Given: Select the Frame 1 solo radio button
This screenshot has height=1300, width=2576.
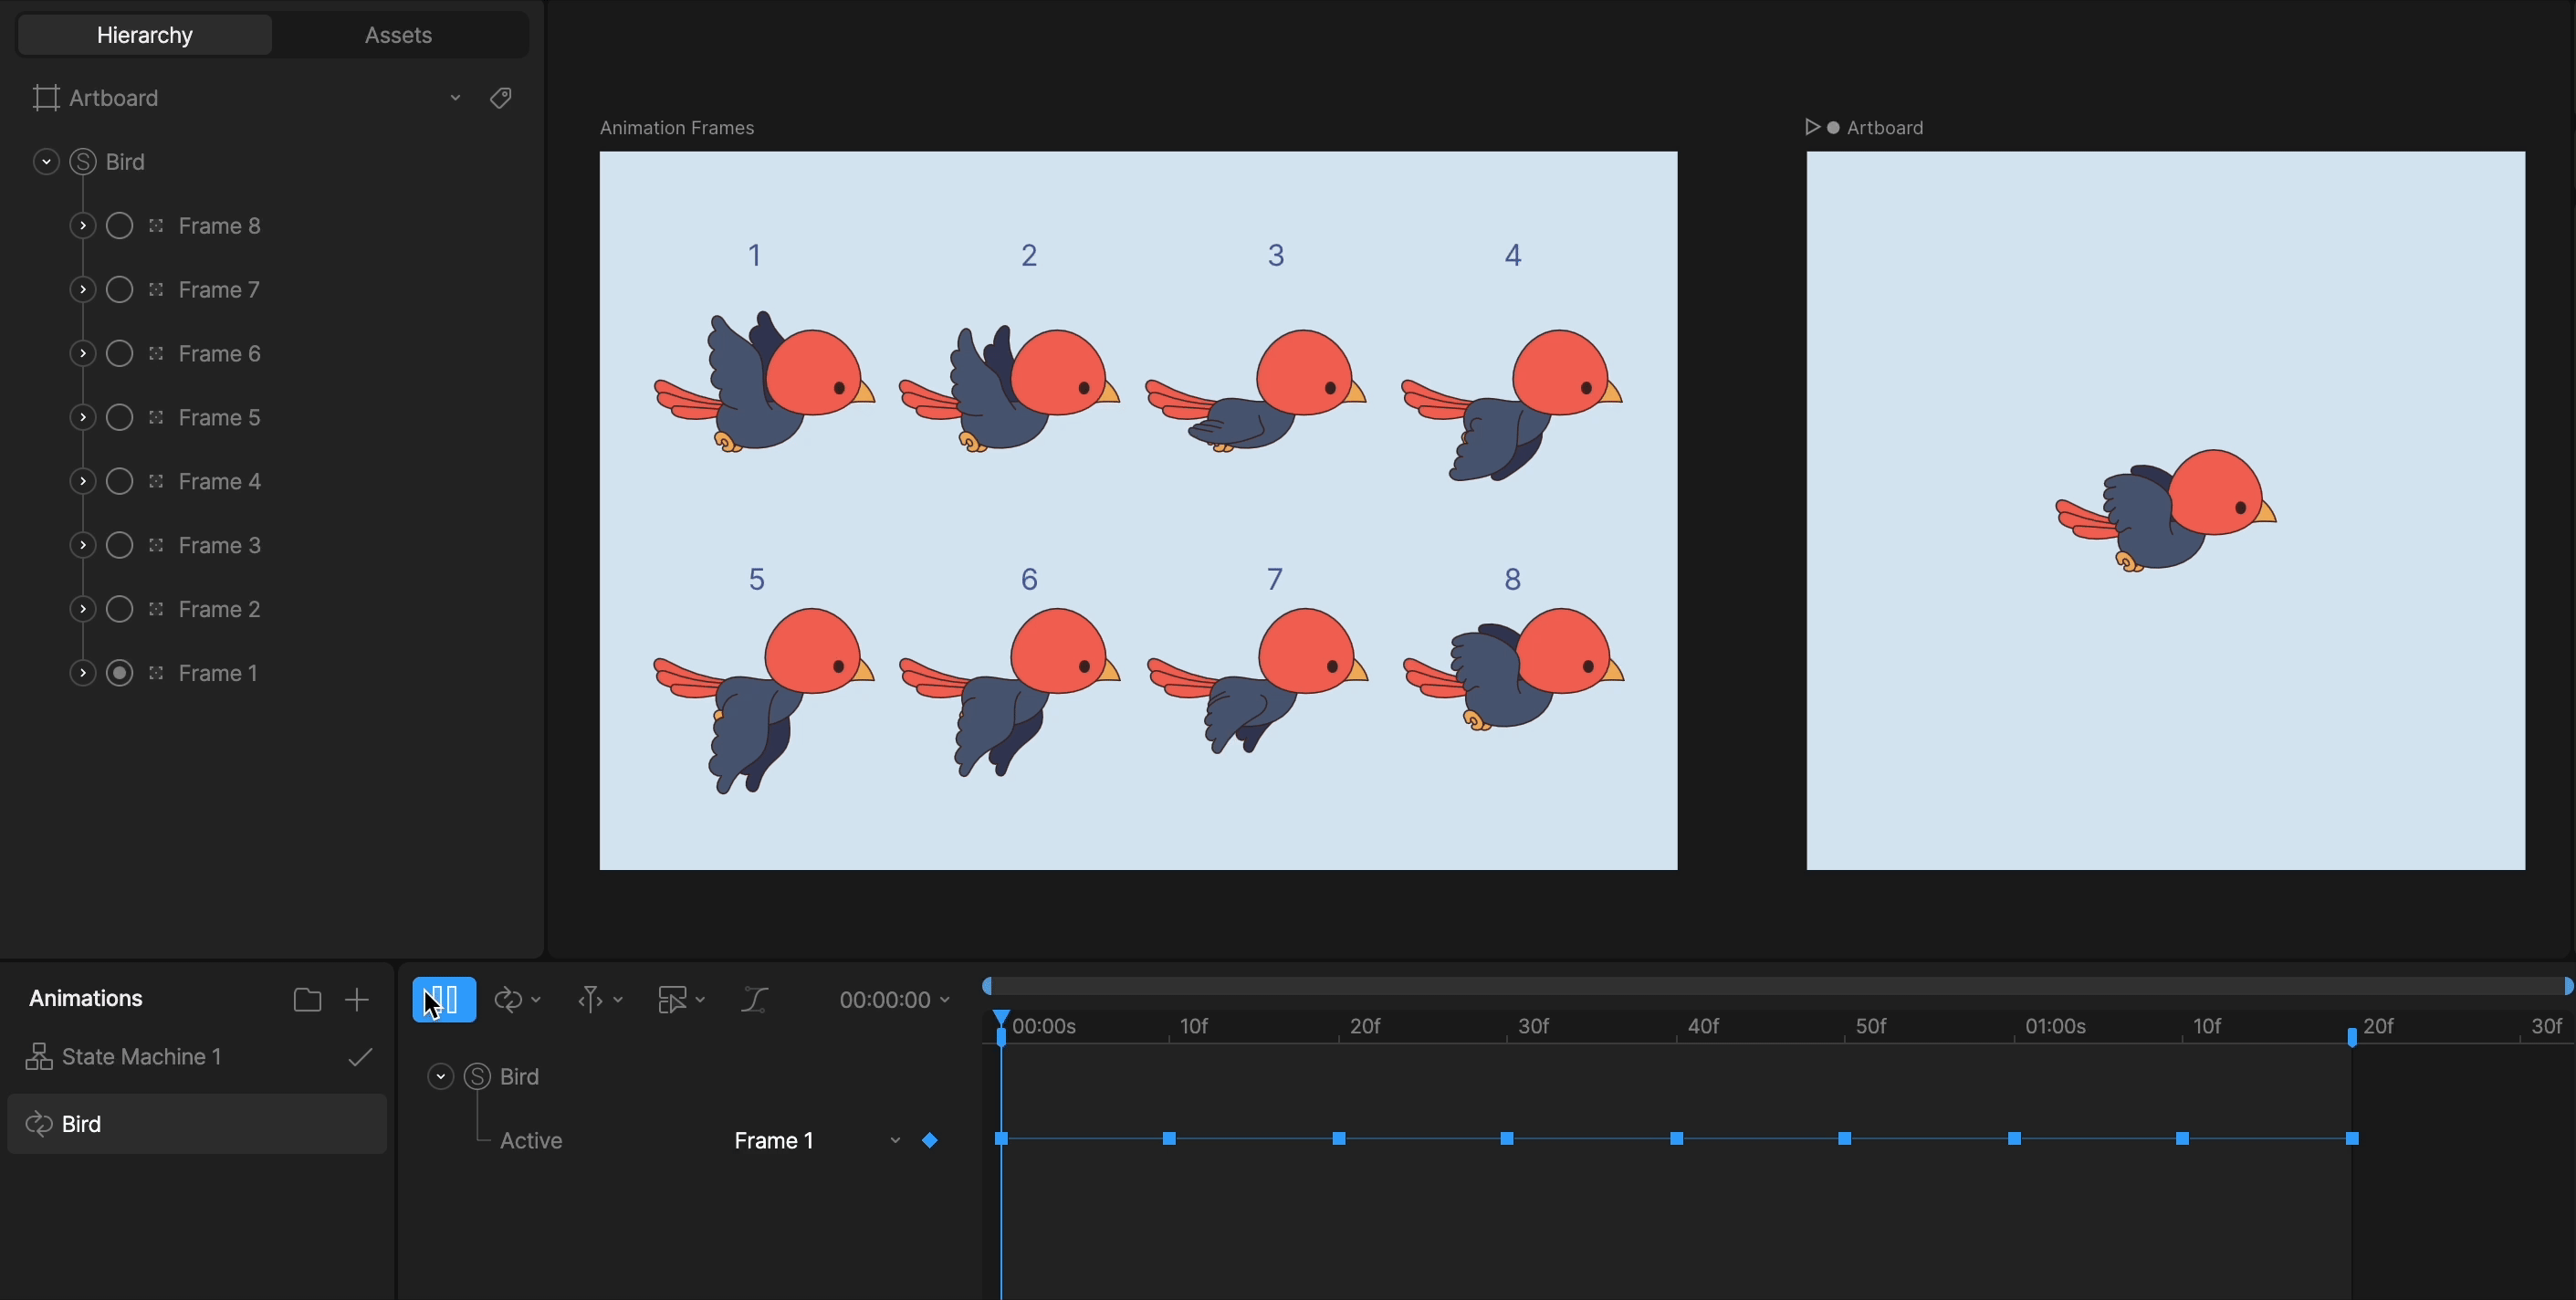Looking at the screenshot, I should (119, 673).
